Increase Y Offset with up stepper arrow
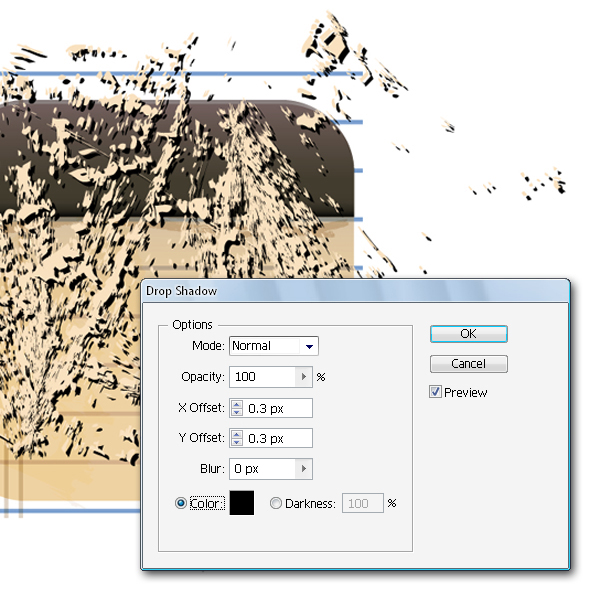Image resolution: width=600 pixels, height=600 pixels. pyautogui.click(x=237, y=434)
